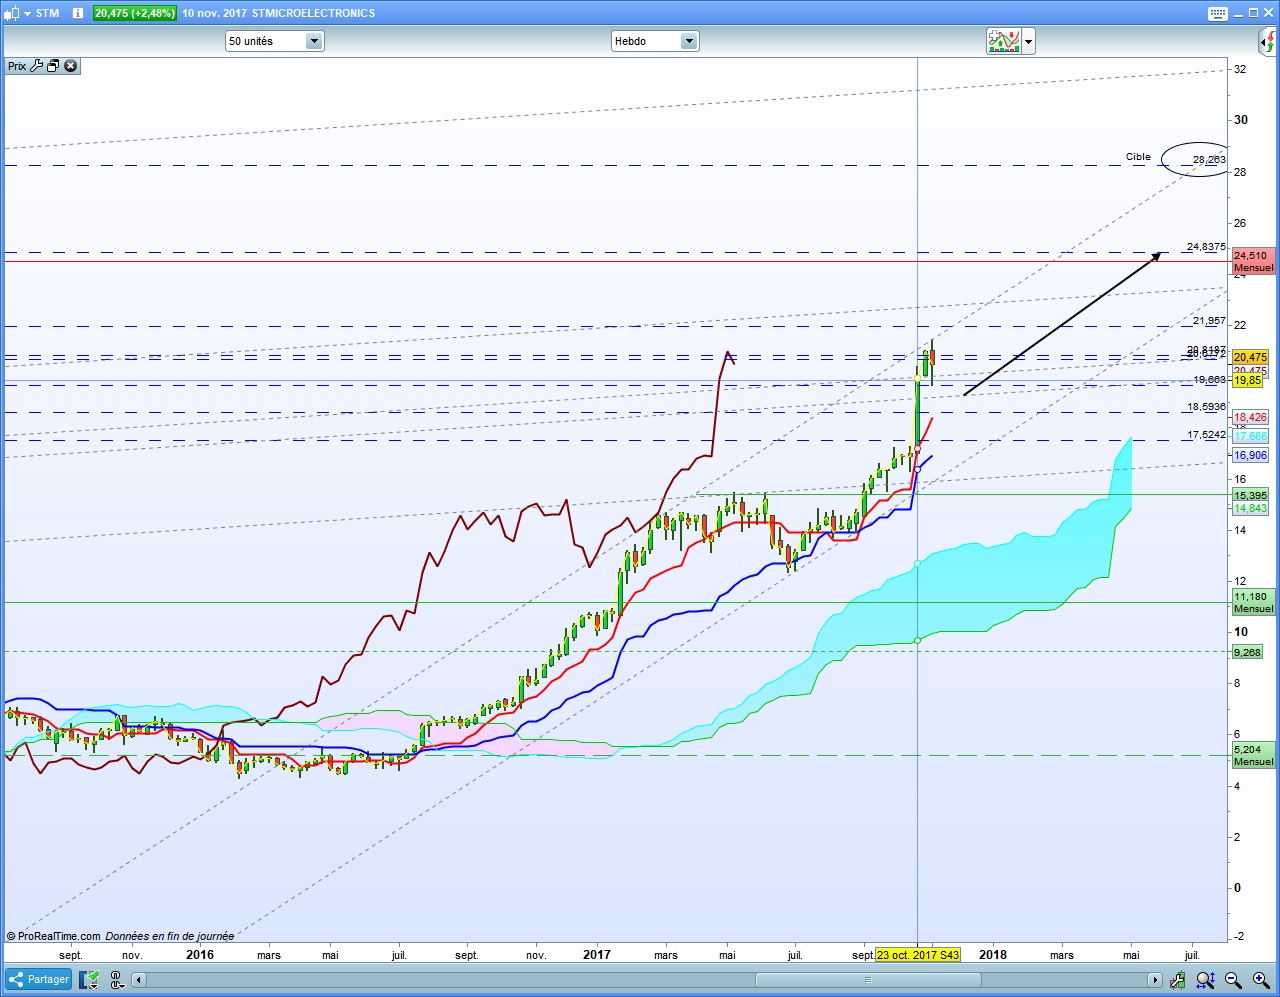
Task: Open the candlestick chart style menu
Action: pyautogui.click(x=16, y=13)
